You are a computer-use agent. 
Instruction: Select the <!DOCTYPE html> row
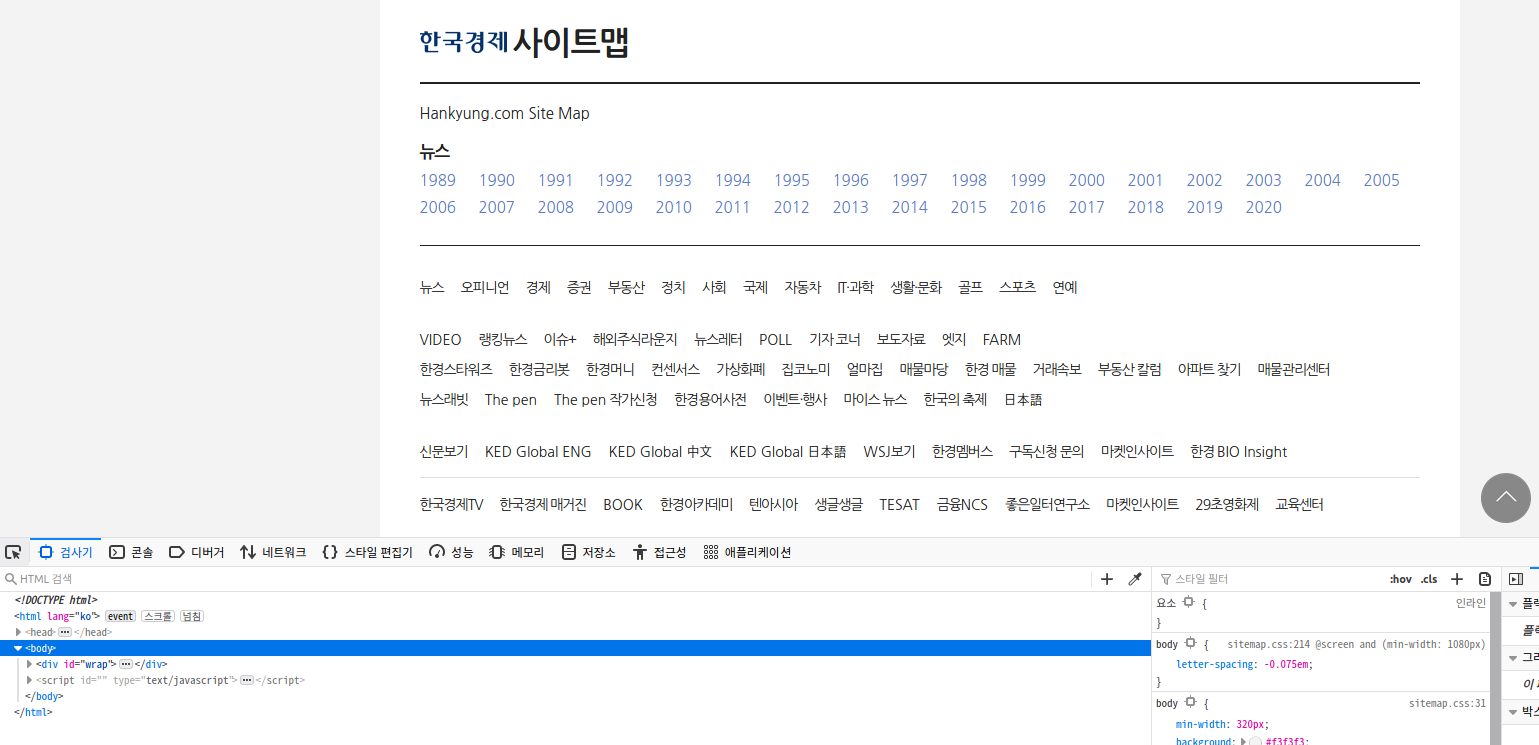(x=575, y=600)
